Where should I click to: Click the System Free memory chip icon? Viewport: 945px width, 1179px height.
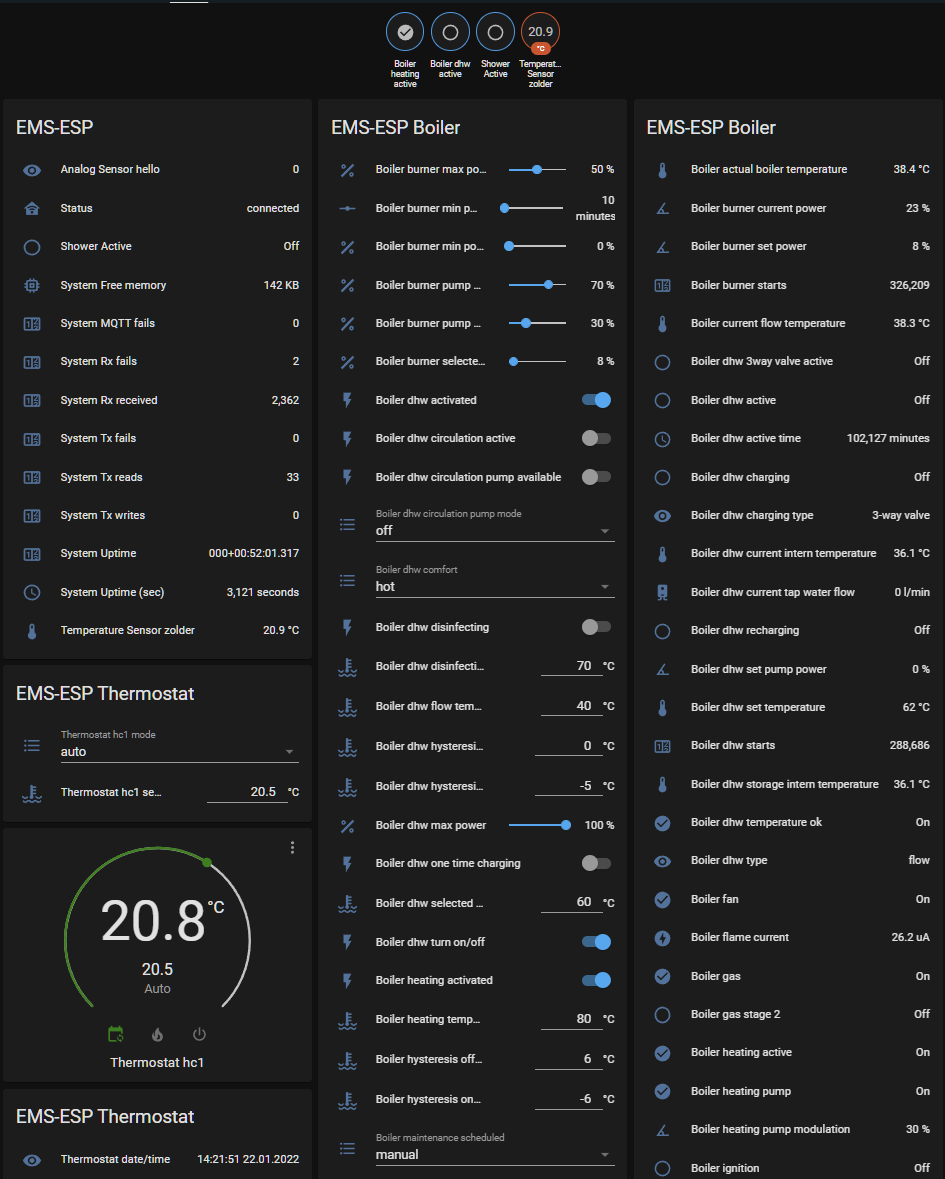coord(32,285)
